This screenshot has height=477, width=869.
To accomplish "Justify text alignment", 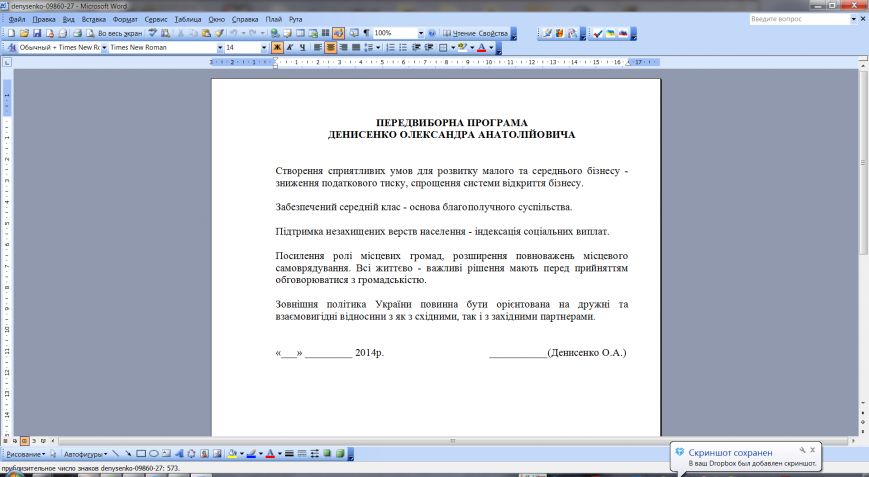I will click(356, 48).
